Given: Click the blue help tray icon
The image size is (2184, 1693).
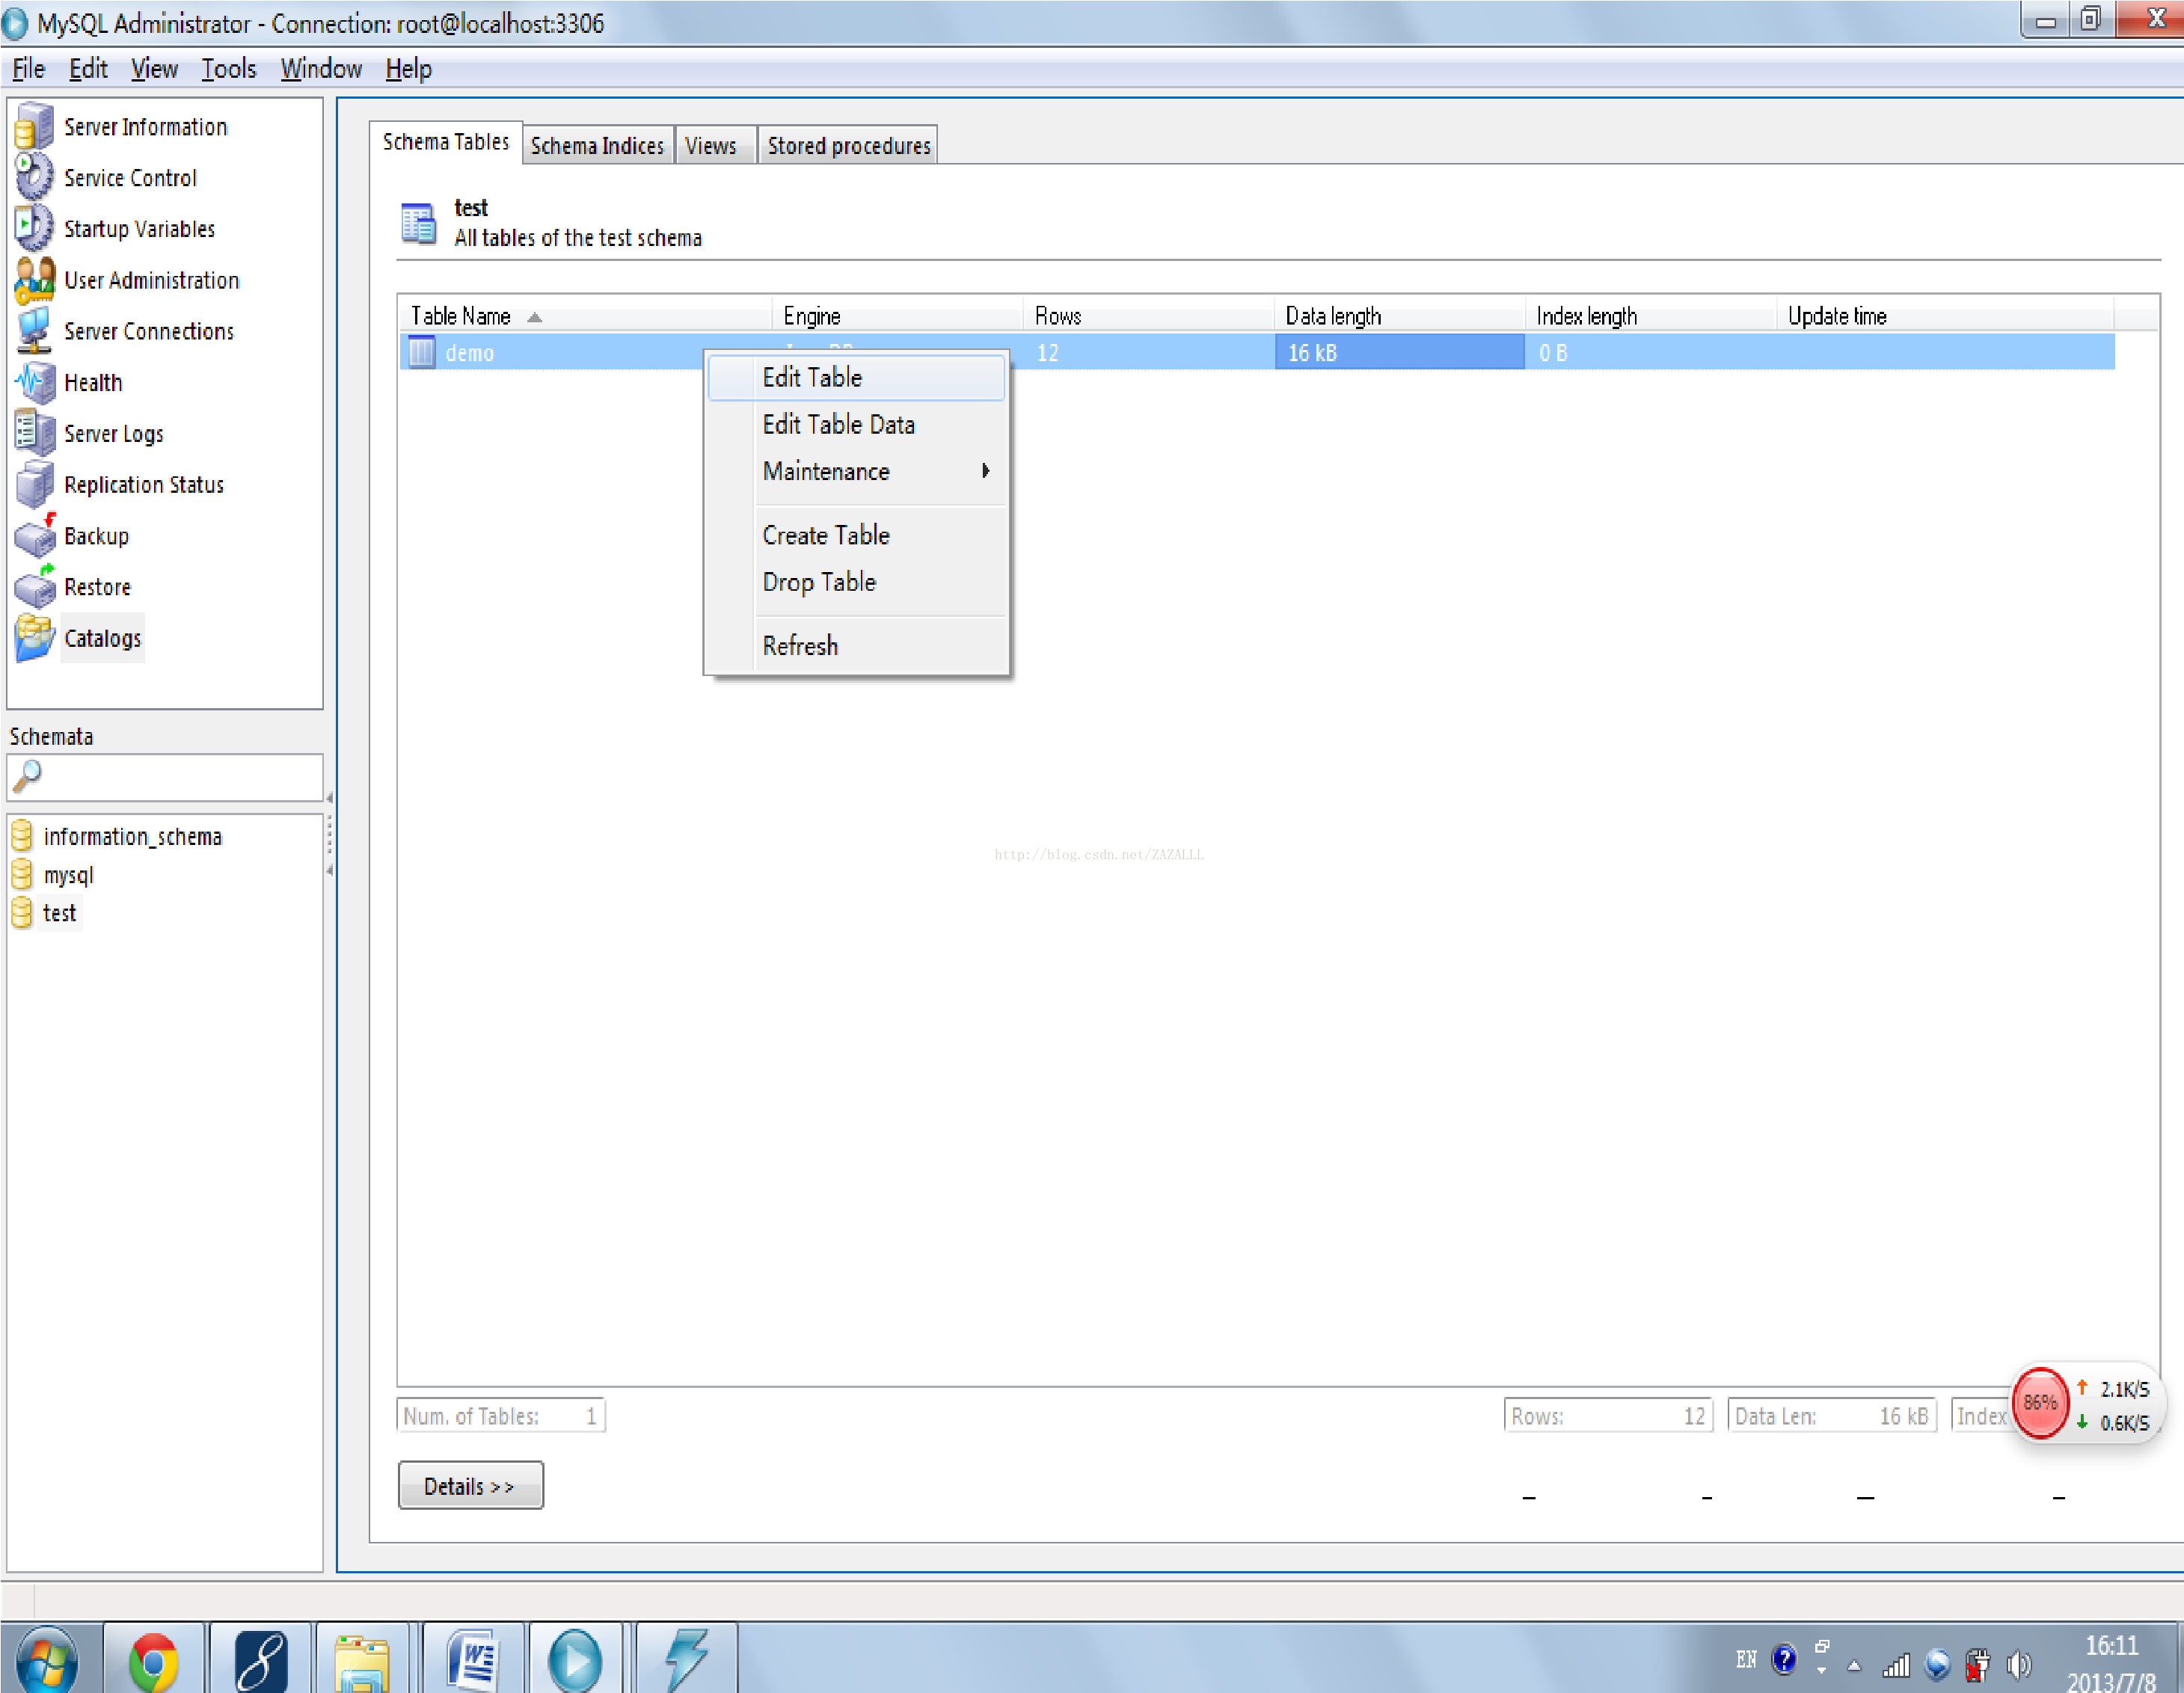Looking at the screenshot, I should (1784, 1660).
